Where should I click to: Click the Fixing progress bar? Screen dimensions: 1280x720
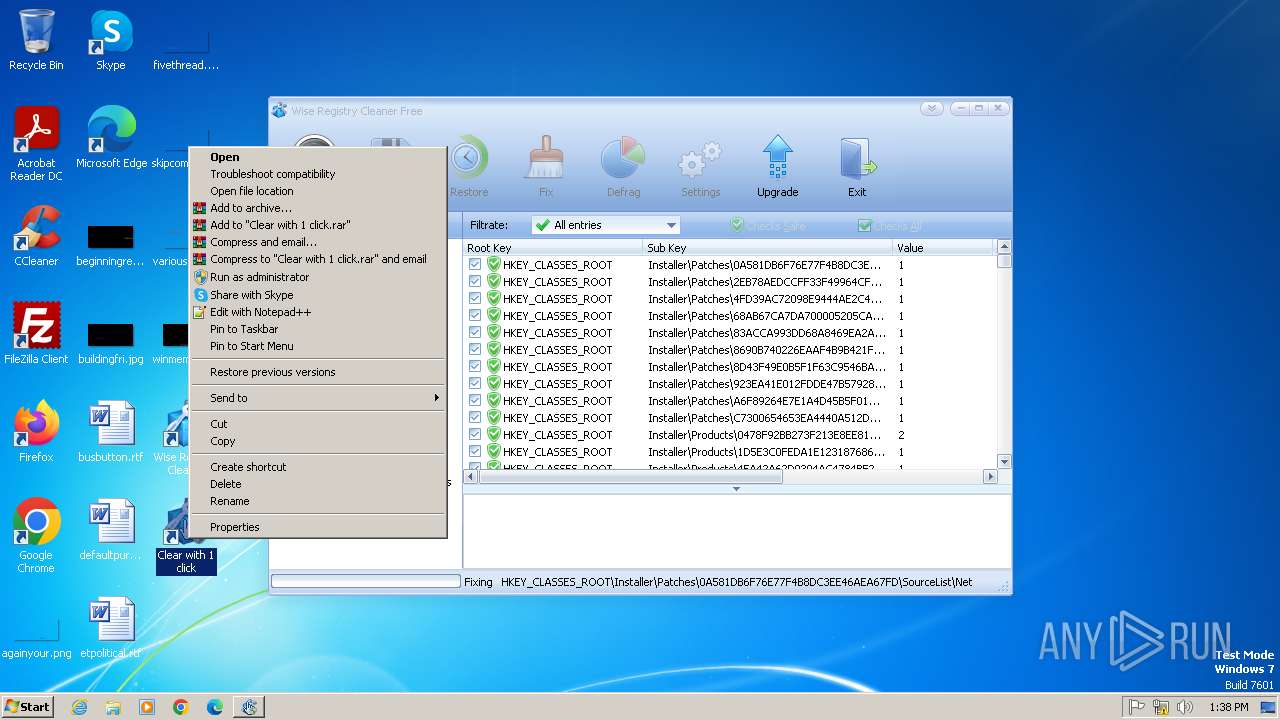coord(365,581)
